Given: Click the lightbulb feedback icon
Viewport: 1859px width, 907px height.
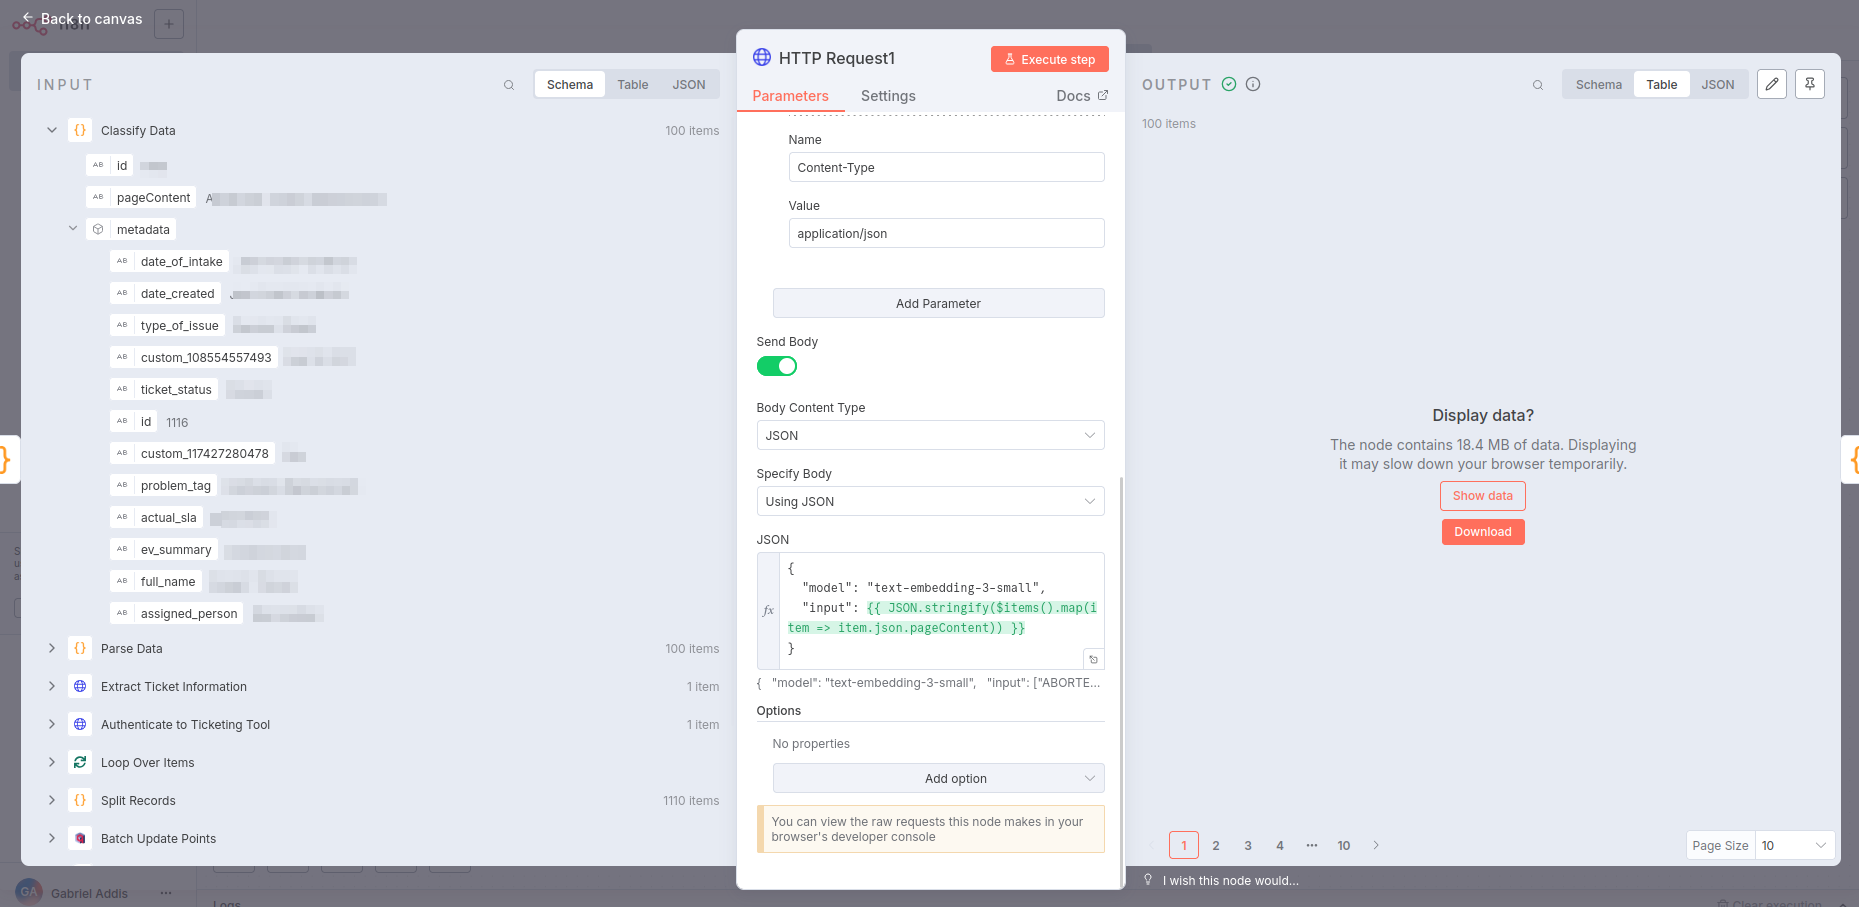Looking at the screenshot, I should click(x=1148, y=880).
